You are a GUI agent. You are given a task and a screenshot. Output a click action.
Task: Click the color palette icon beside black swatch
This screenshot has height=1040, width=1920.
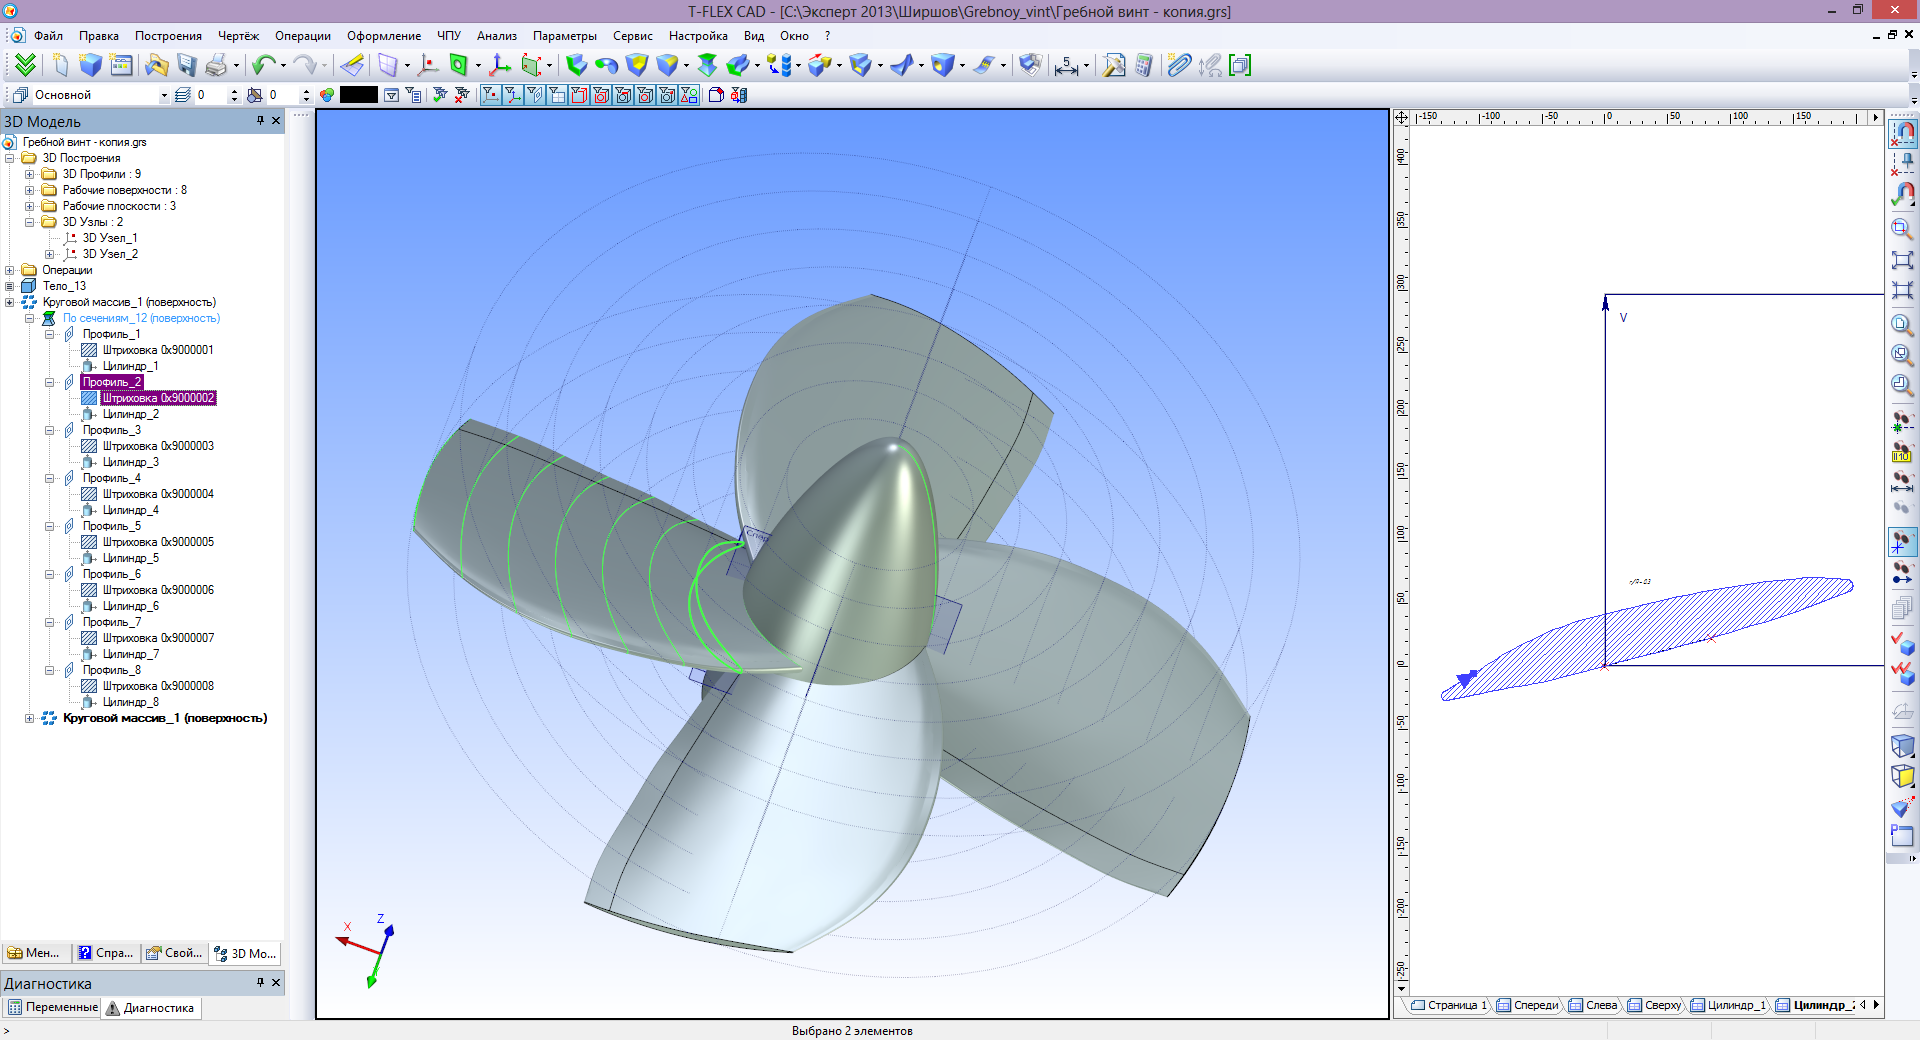click(327, 95)
